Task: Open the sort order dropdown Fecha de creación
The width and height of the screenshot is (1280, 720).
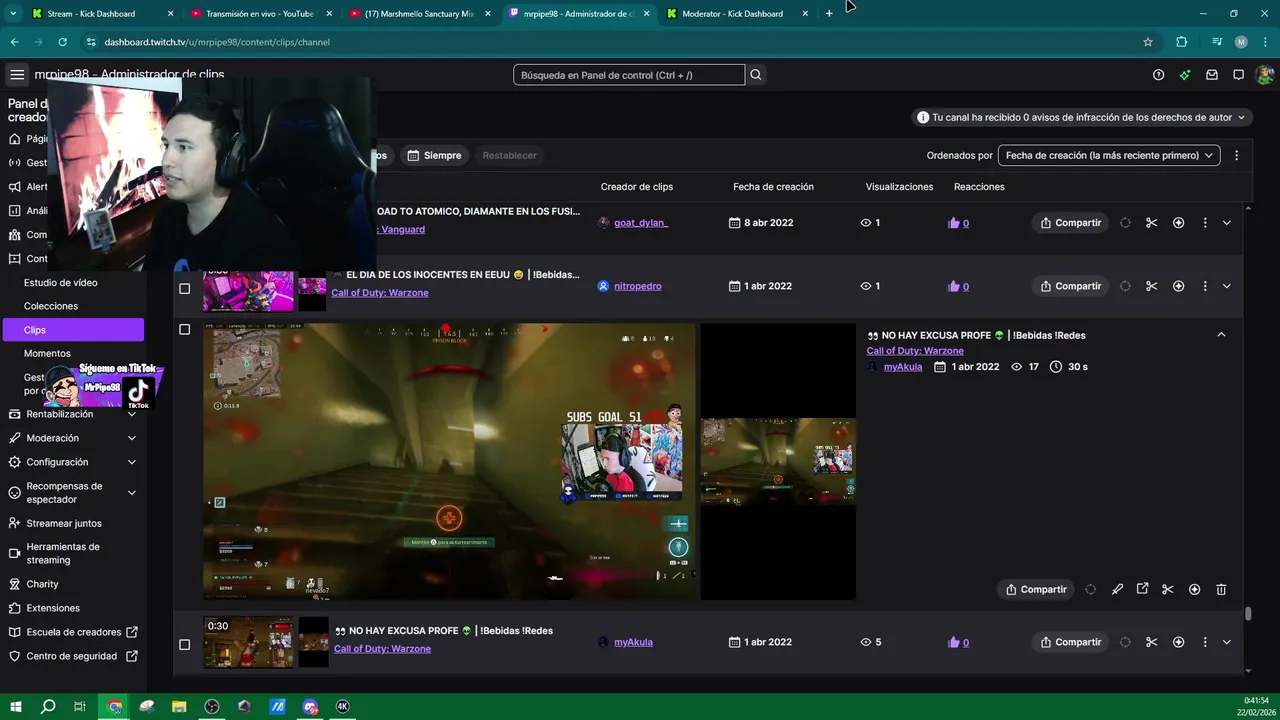Action: [1109, 156]
